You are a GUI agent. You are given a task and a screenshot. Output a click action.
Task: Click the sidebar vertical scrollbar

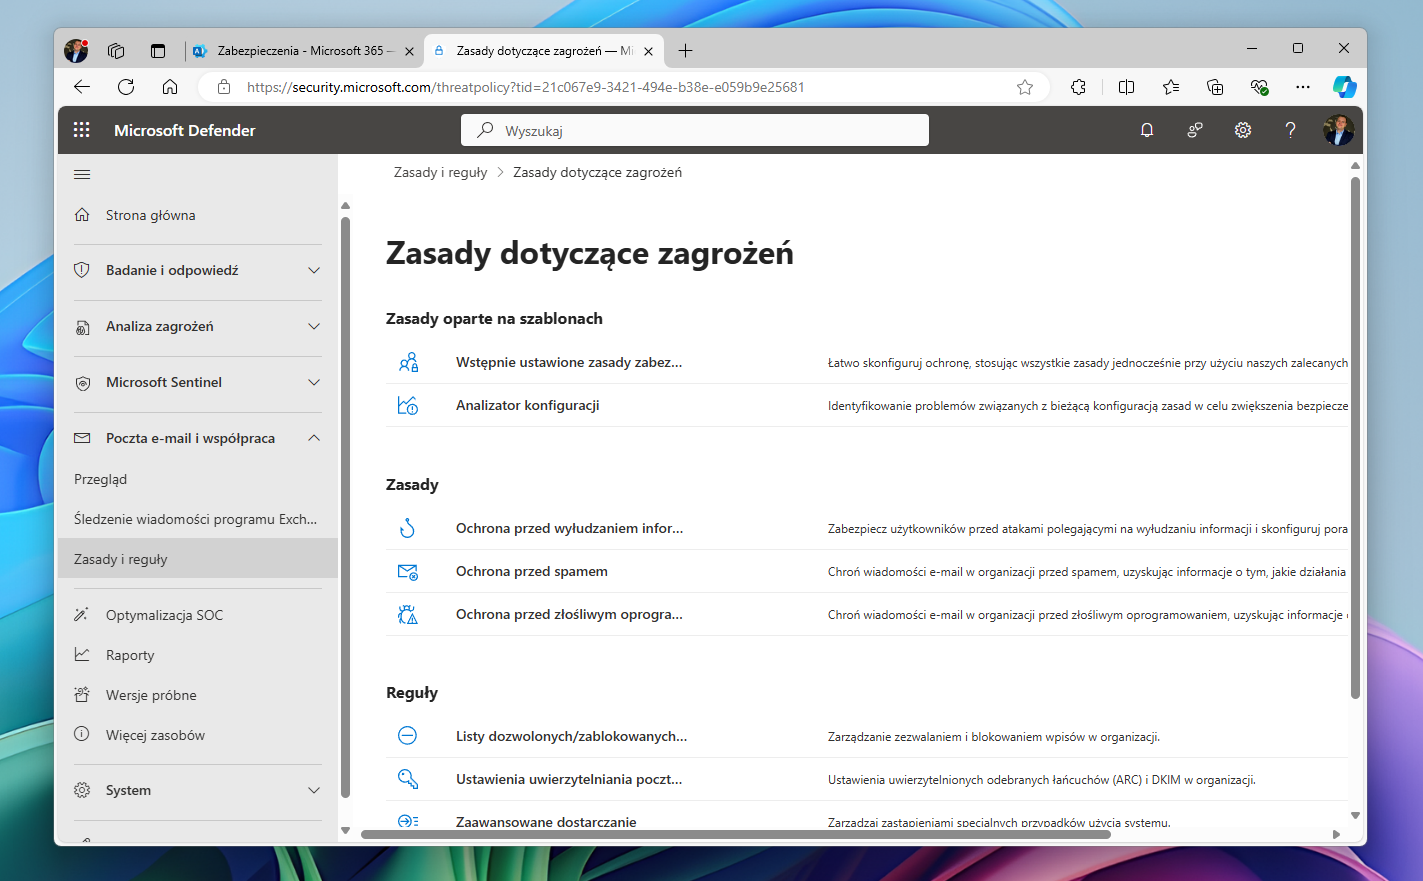tap(345, 507)
